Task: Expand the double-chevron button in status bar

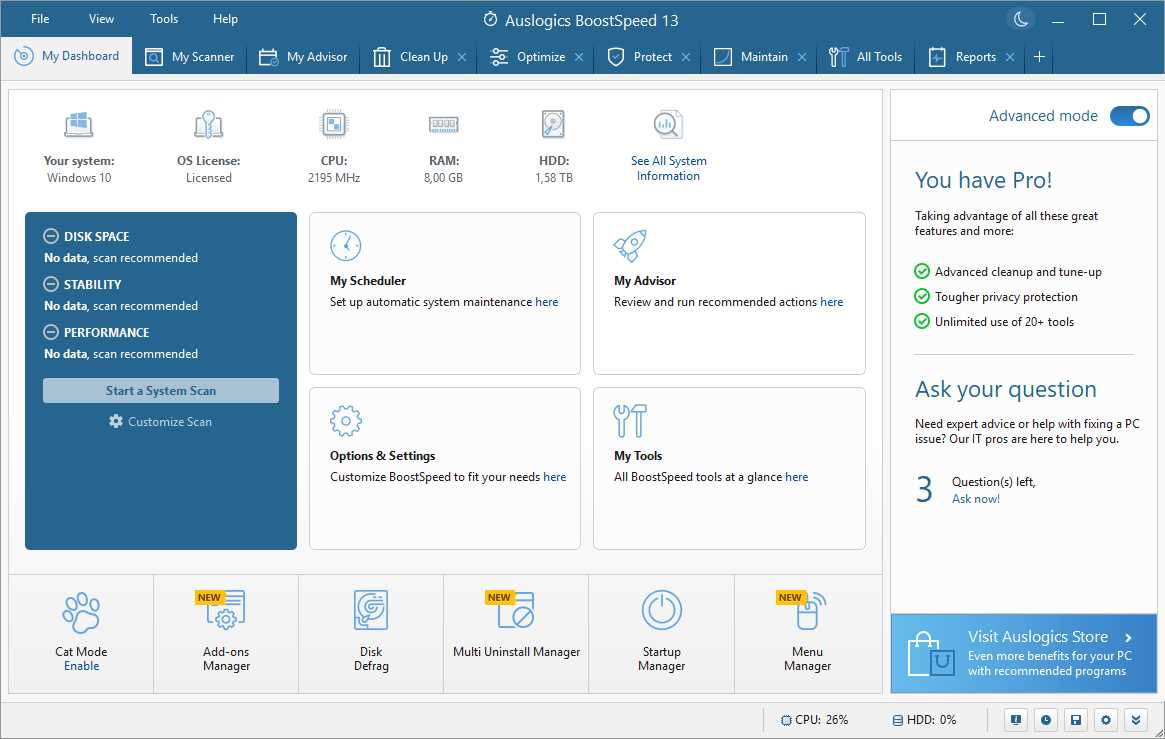Action: coord(1135,720)
